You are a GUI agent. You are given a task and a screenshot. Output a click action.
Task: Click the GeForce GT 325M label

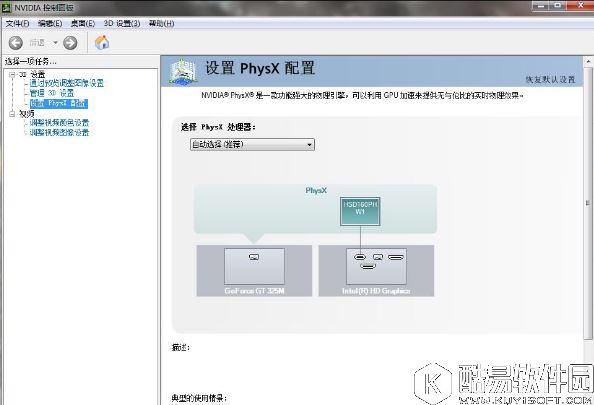pos(254,291)
